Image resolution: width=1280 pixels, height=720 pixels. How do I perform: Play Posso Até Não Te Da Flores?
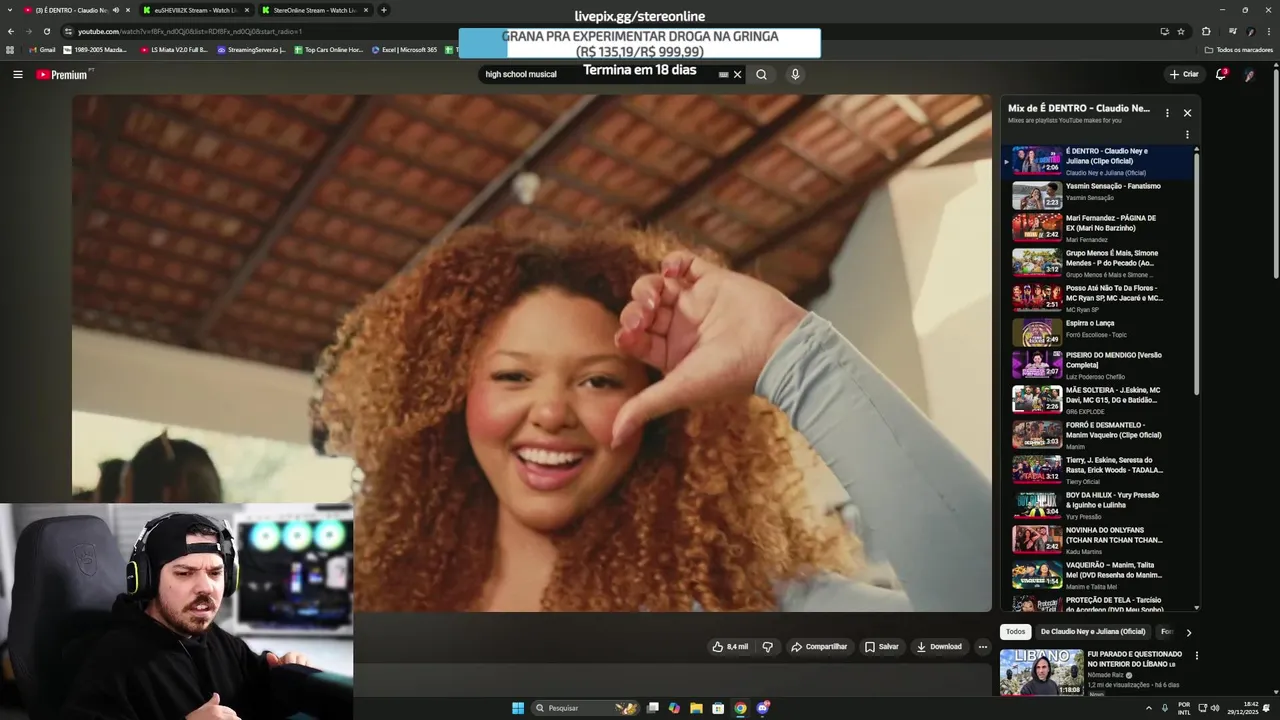pos(1100,298)
